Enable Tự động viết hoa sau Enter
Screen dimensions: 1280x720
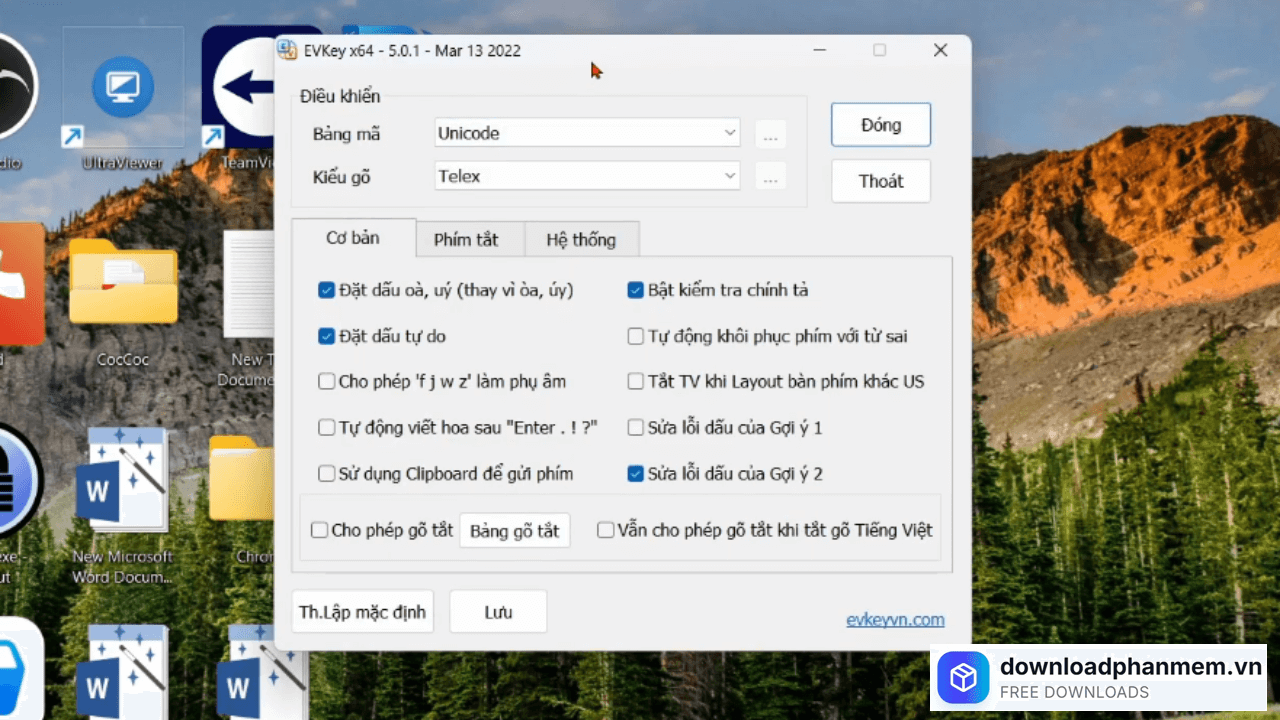click(326, 427)
